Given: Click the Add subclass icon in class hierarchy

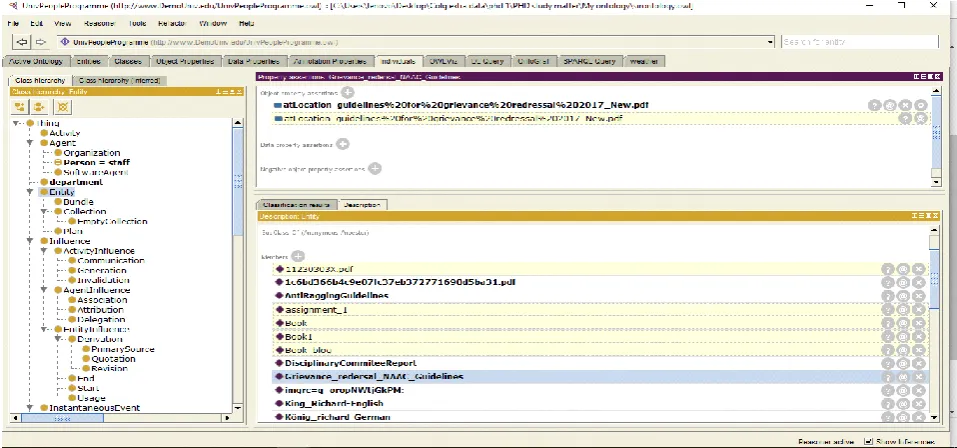Looking at the screenshot, I should [x=20, y=107].
